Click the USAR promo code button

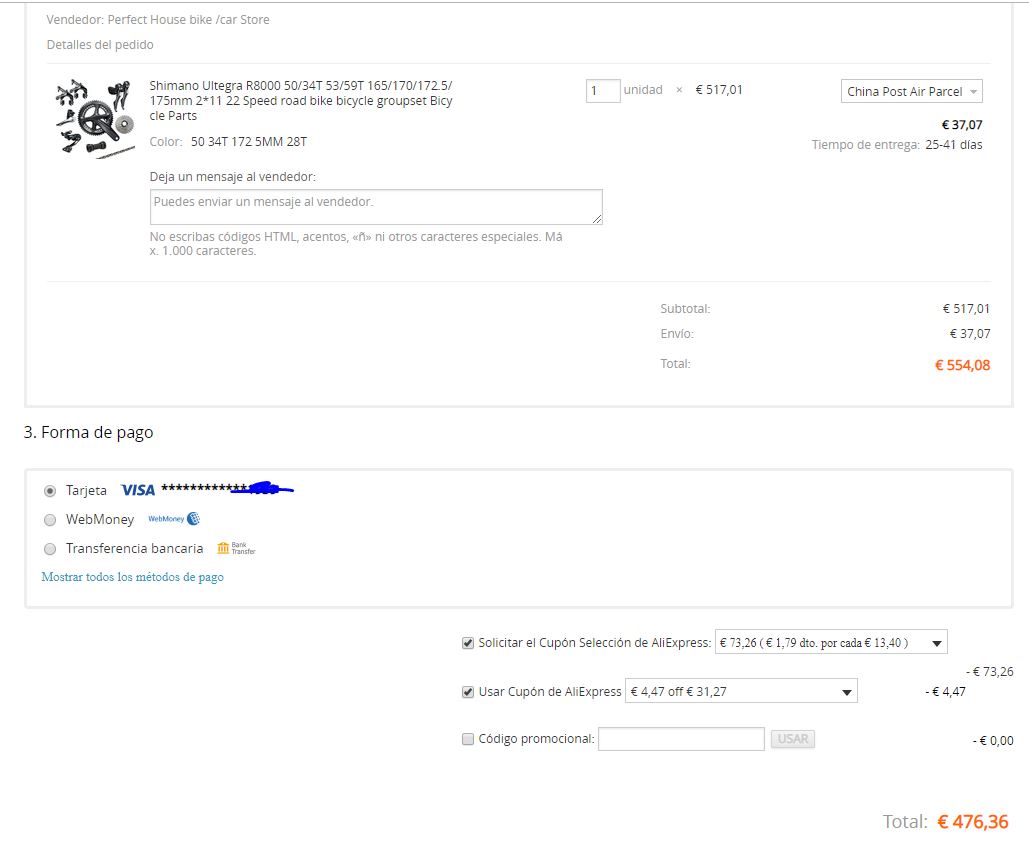(x=793, y=739)
